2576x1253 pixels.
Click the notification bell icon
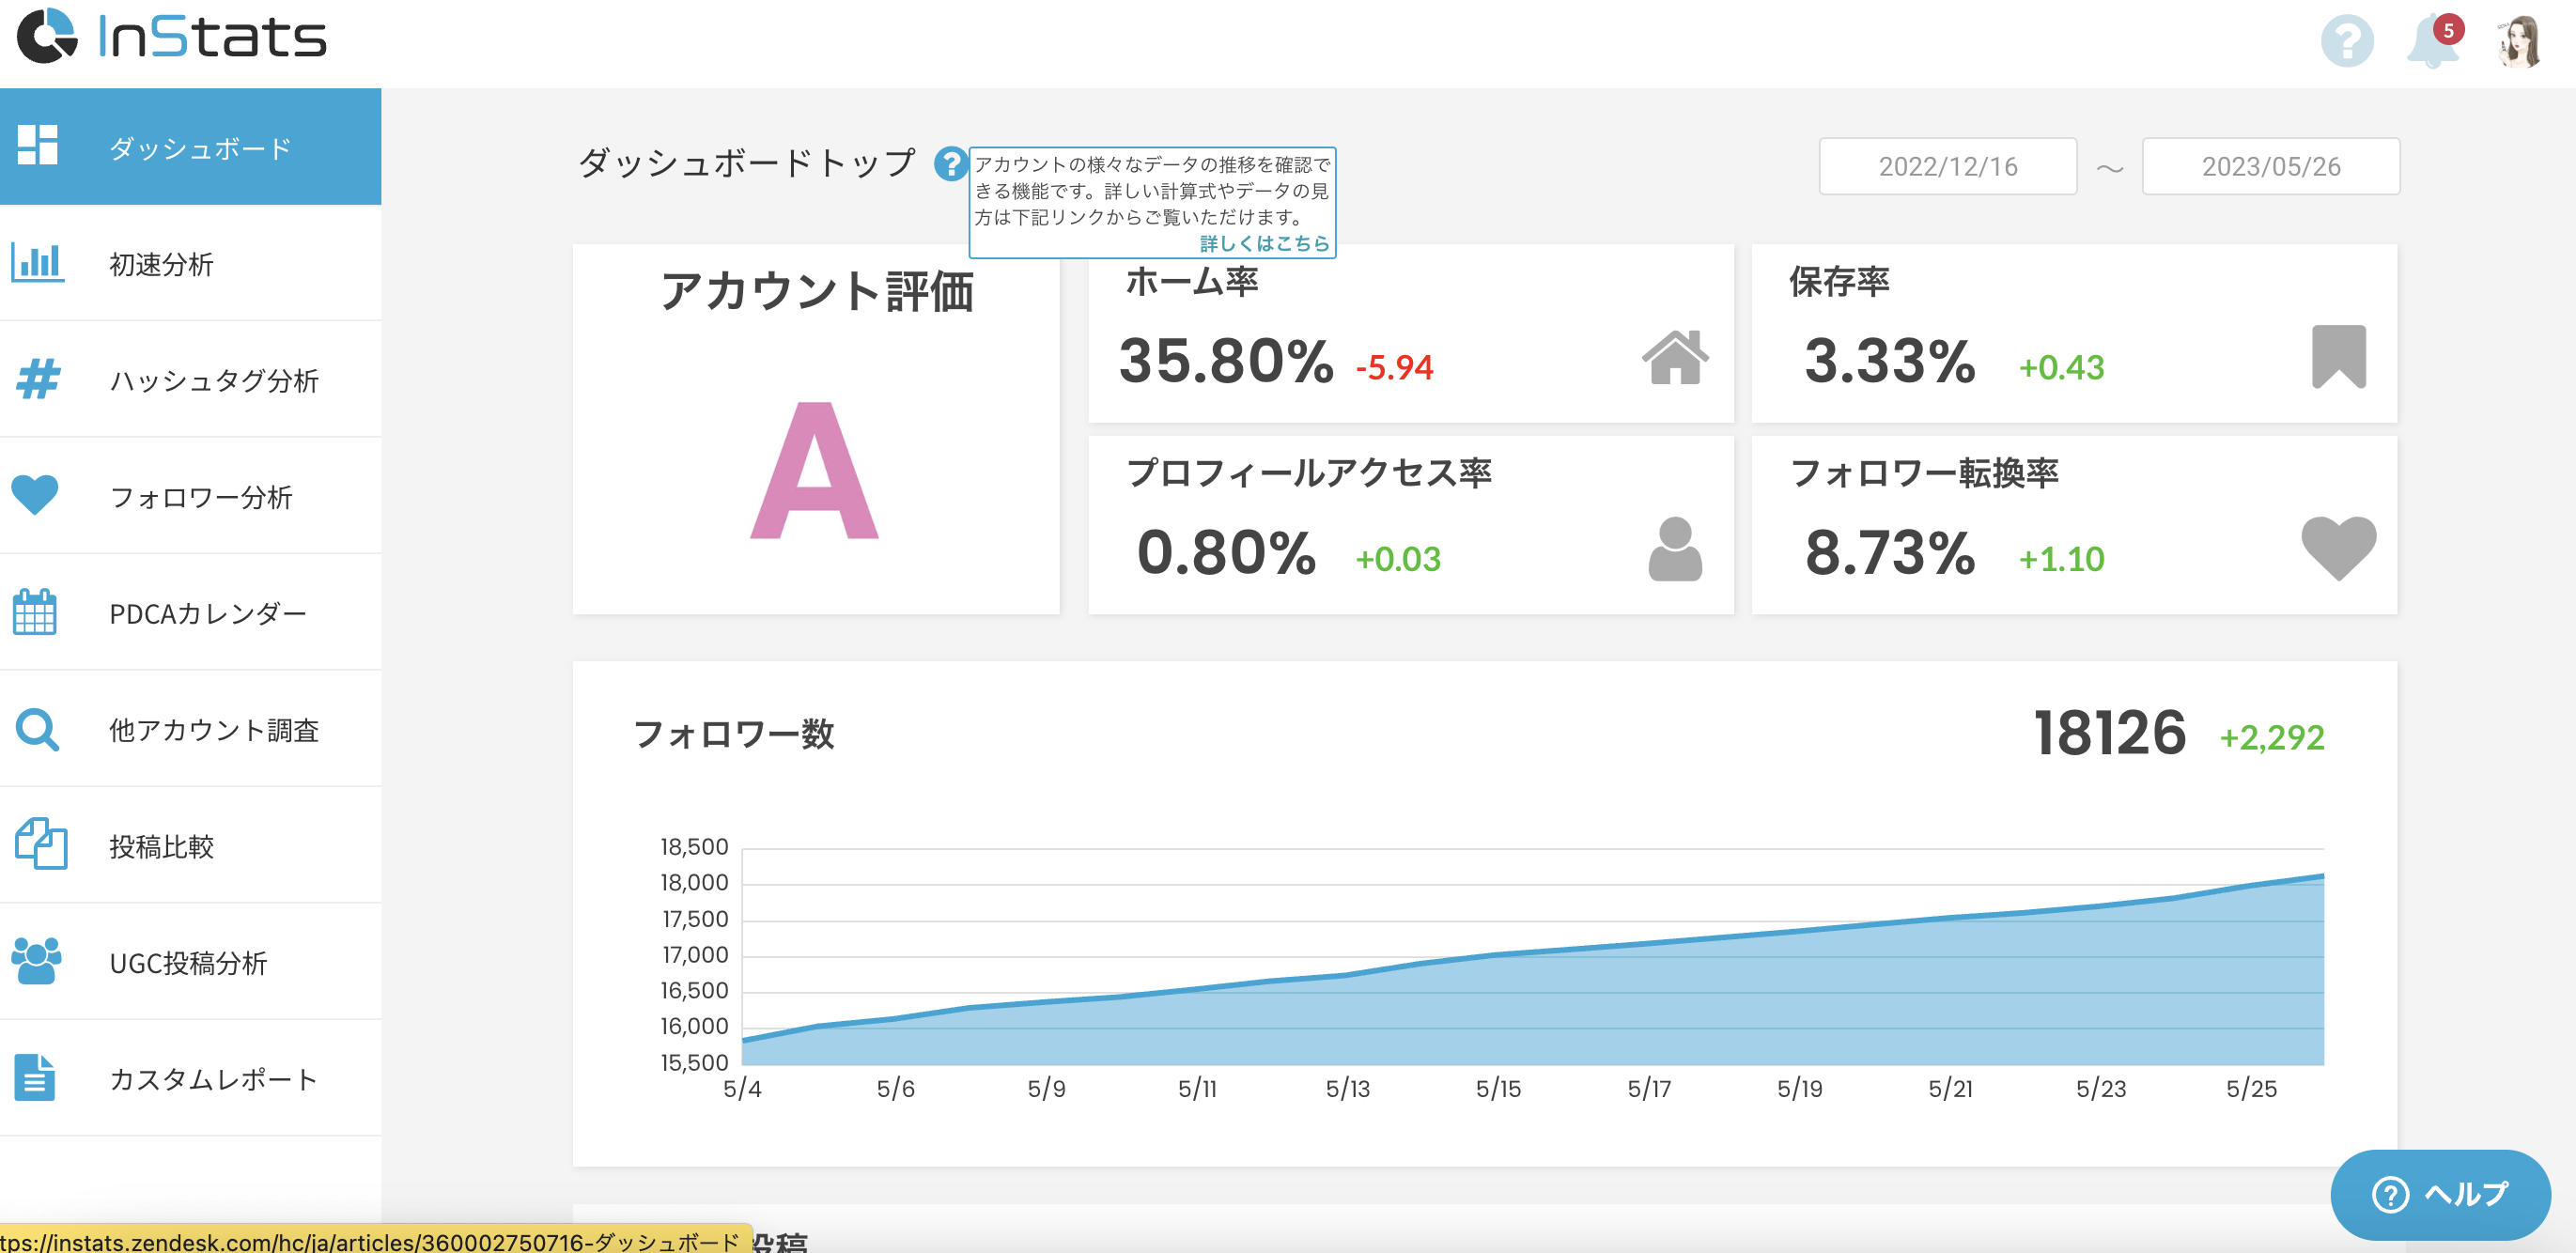tap(2431, 42)
